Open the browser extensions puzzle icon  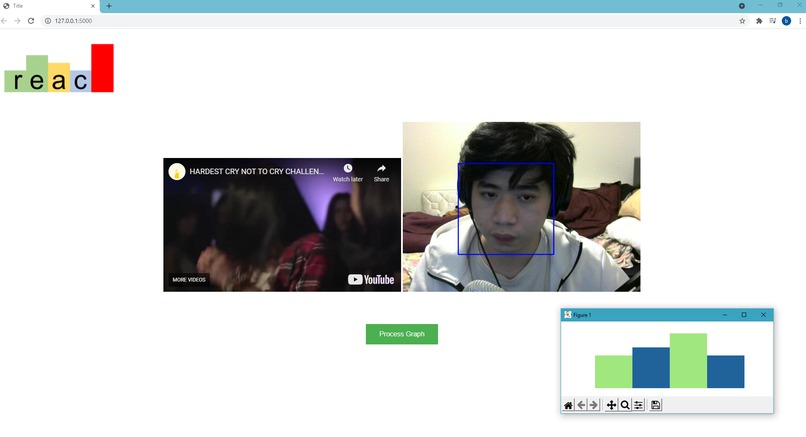tap(759, 21)
